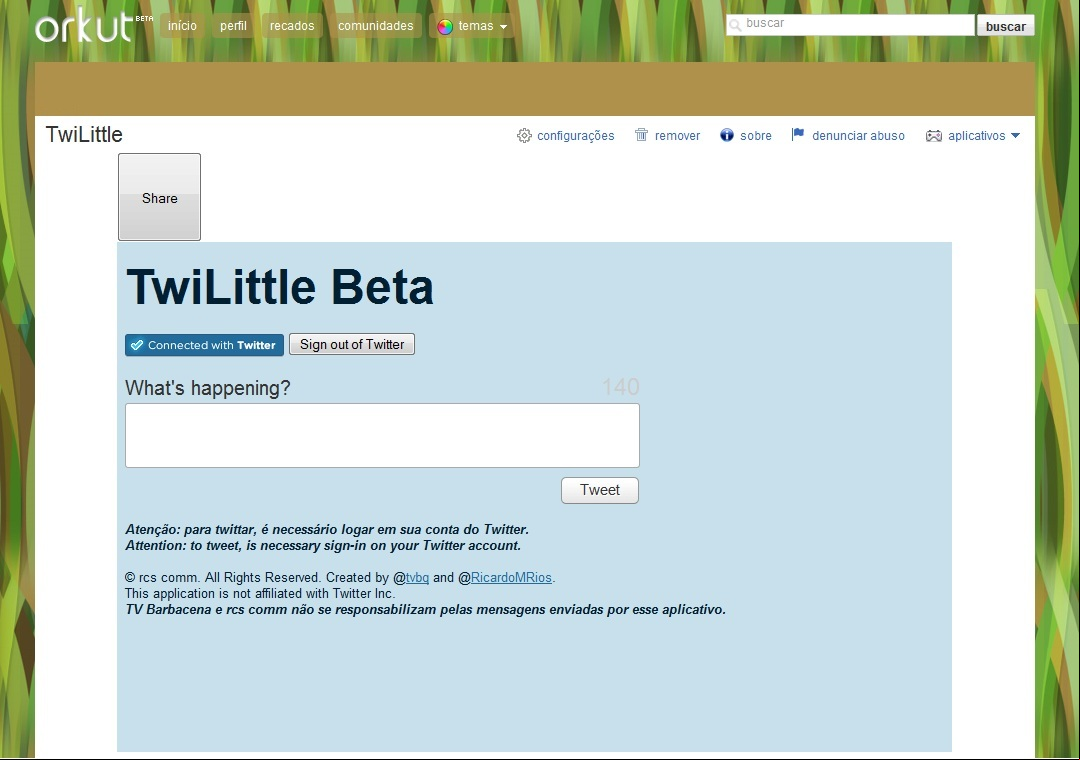Open the @RicardoMRios profile link

[x=511, y=577]
